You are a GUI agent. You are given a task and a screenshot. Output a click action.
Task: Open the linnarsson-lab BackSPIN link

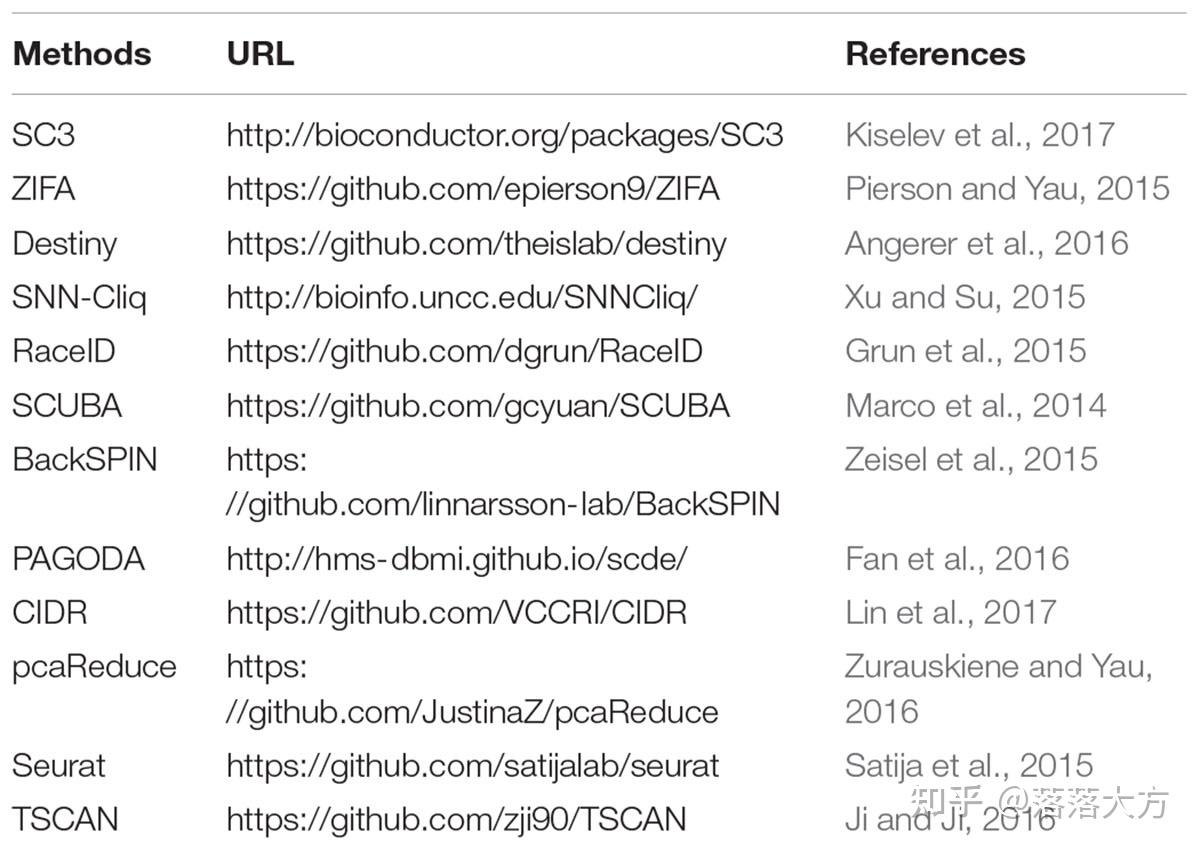click(502, 503)
